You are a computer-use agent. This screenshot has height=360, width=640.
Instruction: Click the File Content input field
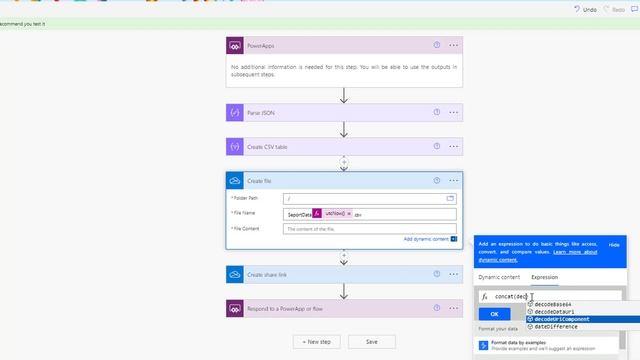coord(370,229)
